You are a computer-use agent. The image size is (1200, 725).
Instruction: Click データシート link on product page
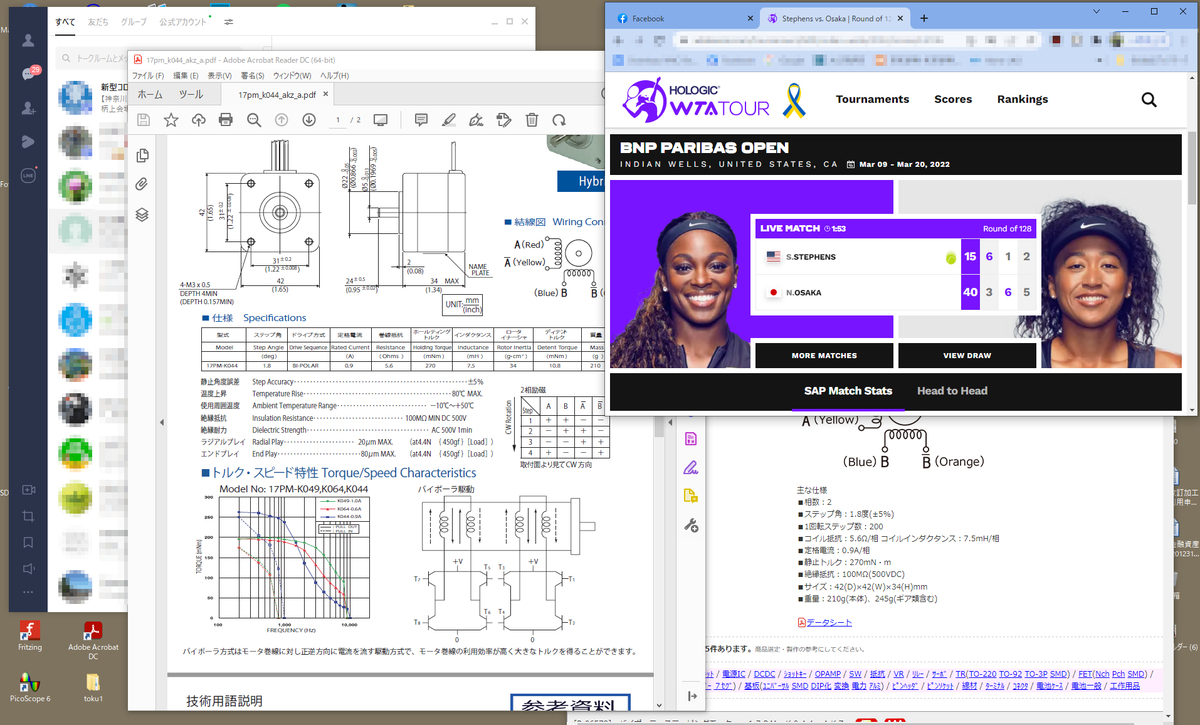(x=829, y=623)
